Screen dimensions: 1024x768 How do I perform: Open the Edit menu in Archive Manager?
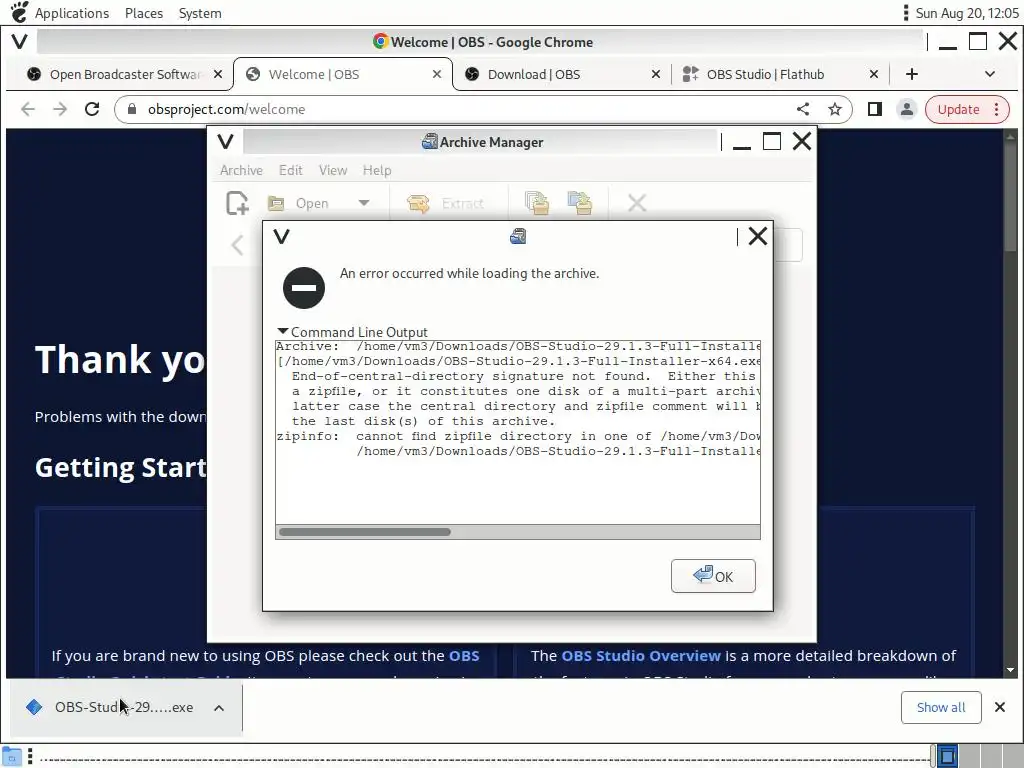click(291, 170)
